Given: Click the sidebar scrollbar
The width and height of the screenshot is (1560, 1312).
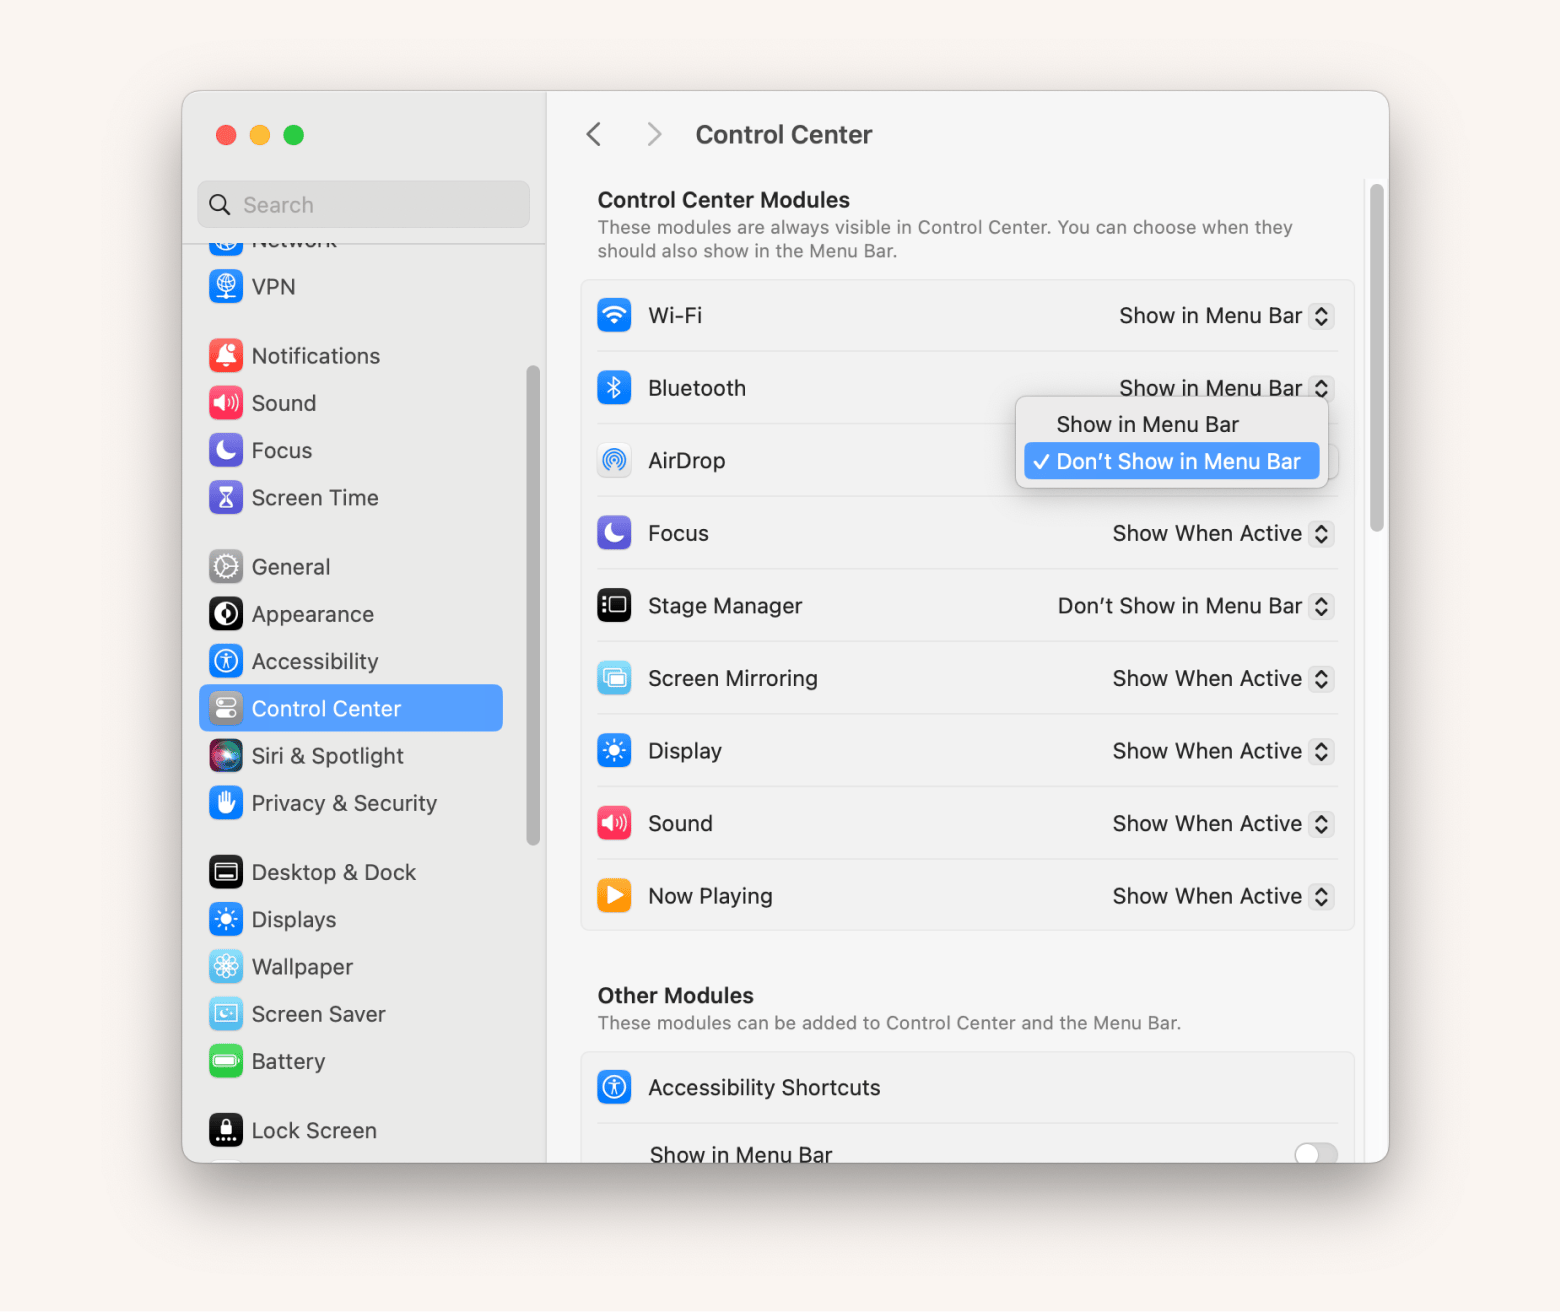Looking at the screenshot, I should pos(533,605).
